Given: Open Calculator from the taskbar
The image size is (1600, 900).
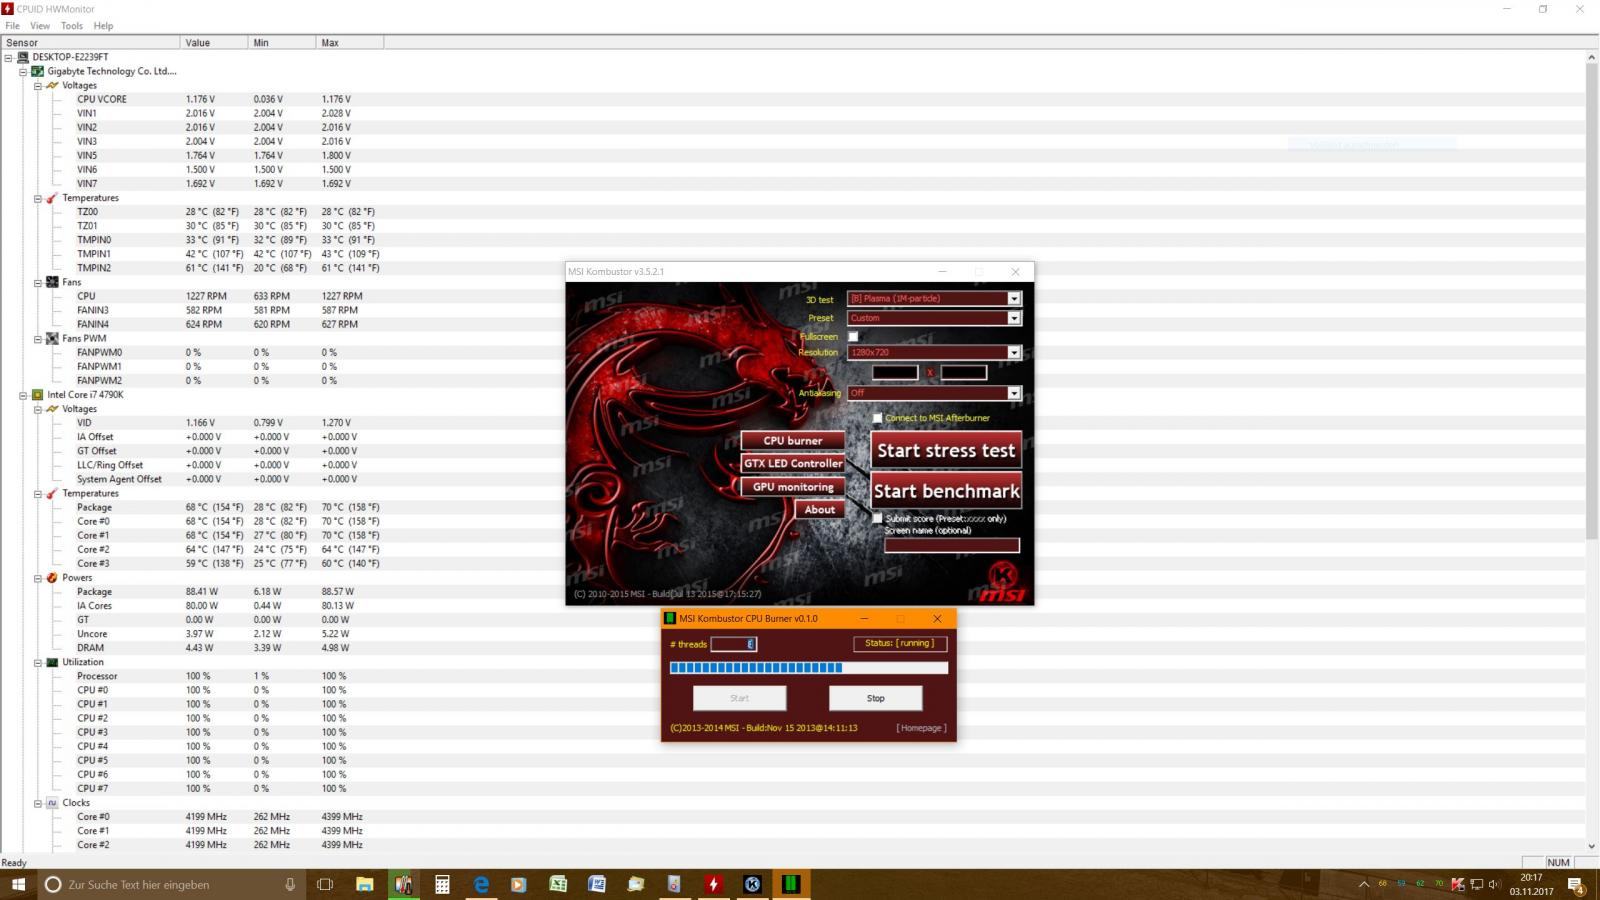Looking at the screenshot, I should click(x=442, y=885).
